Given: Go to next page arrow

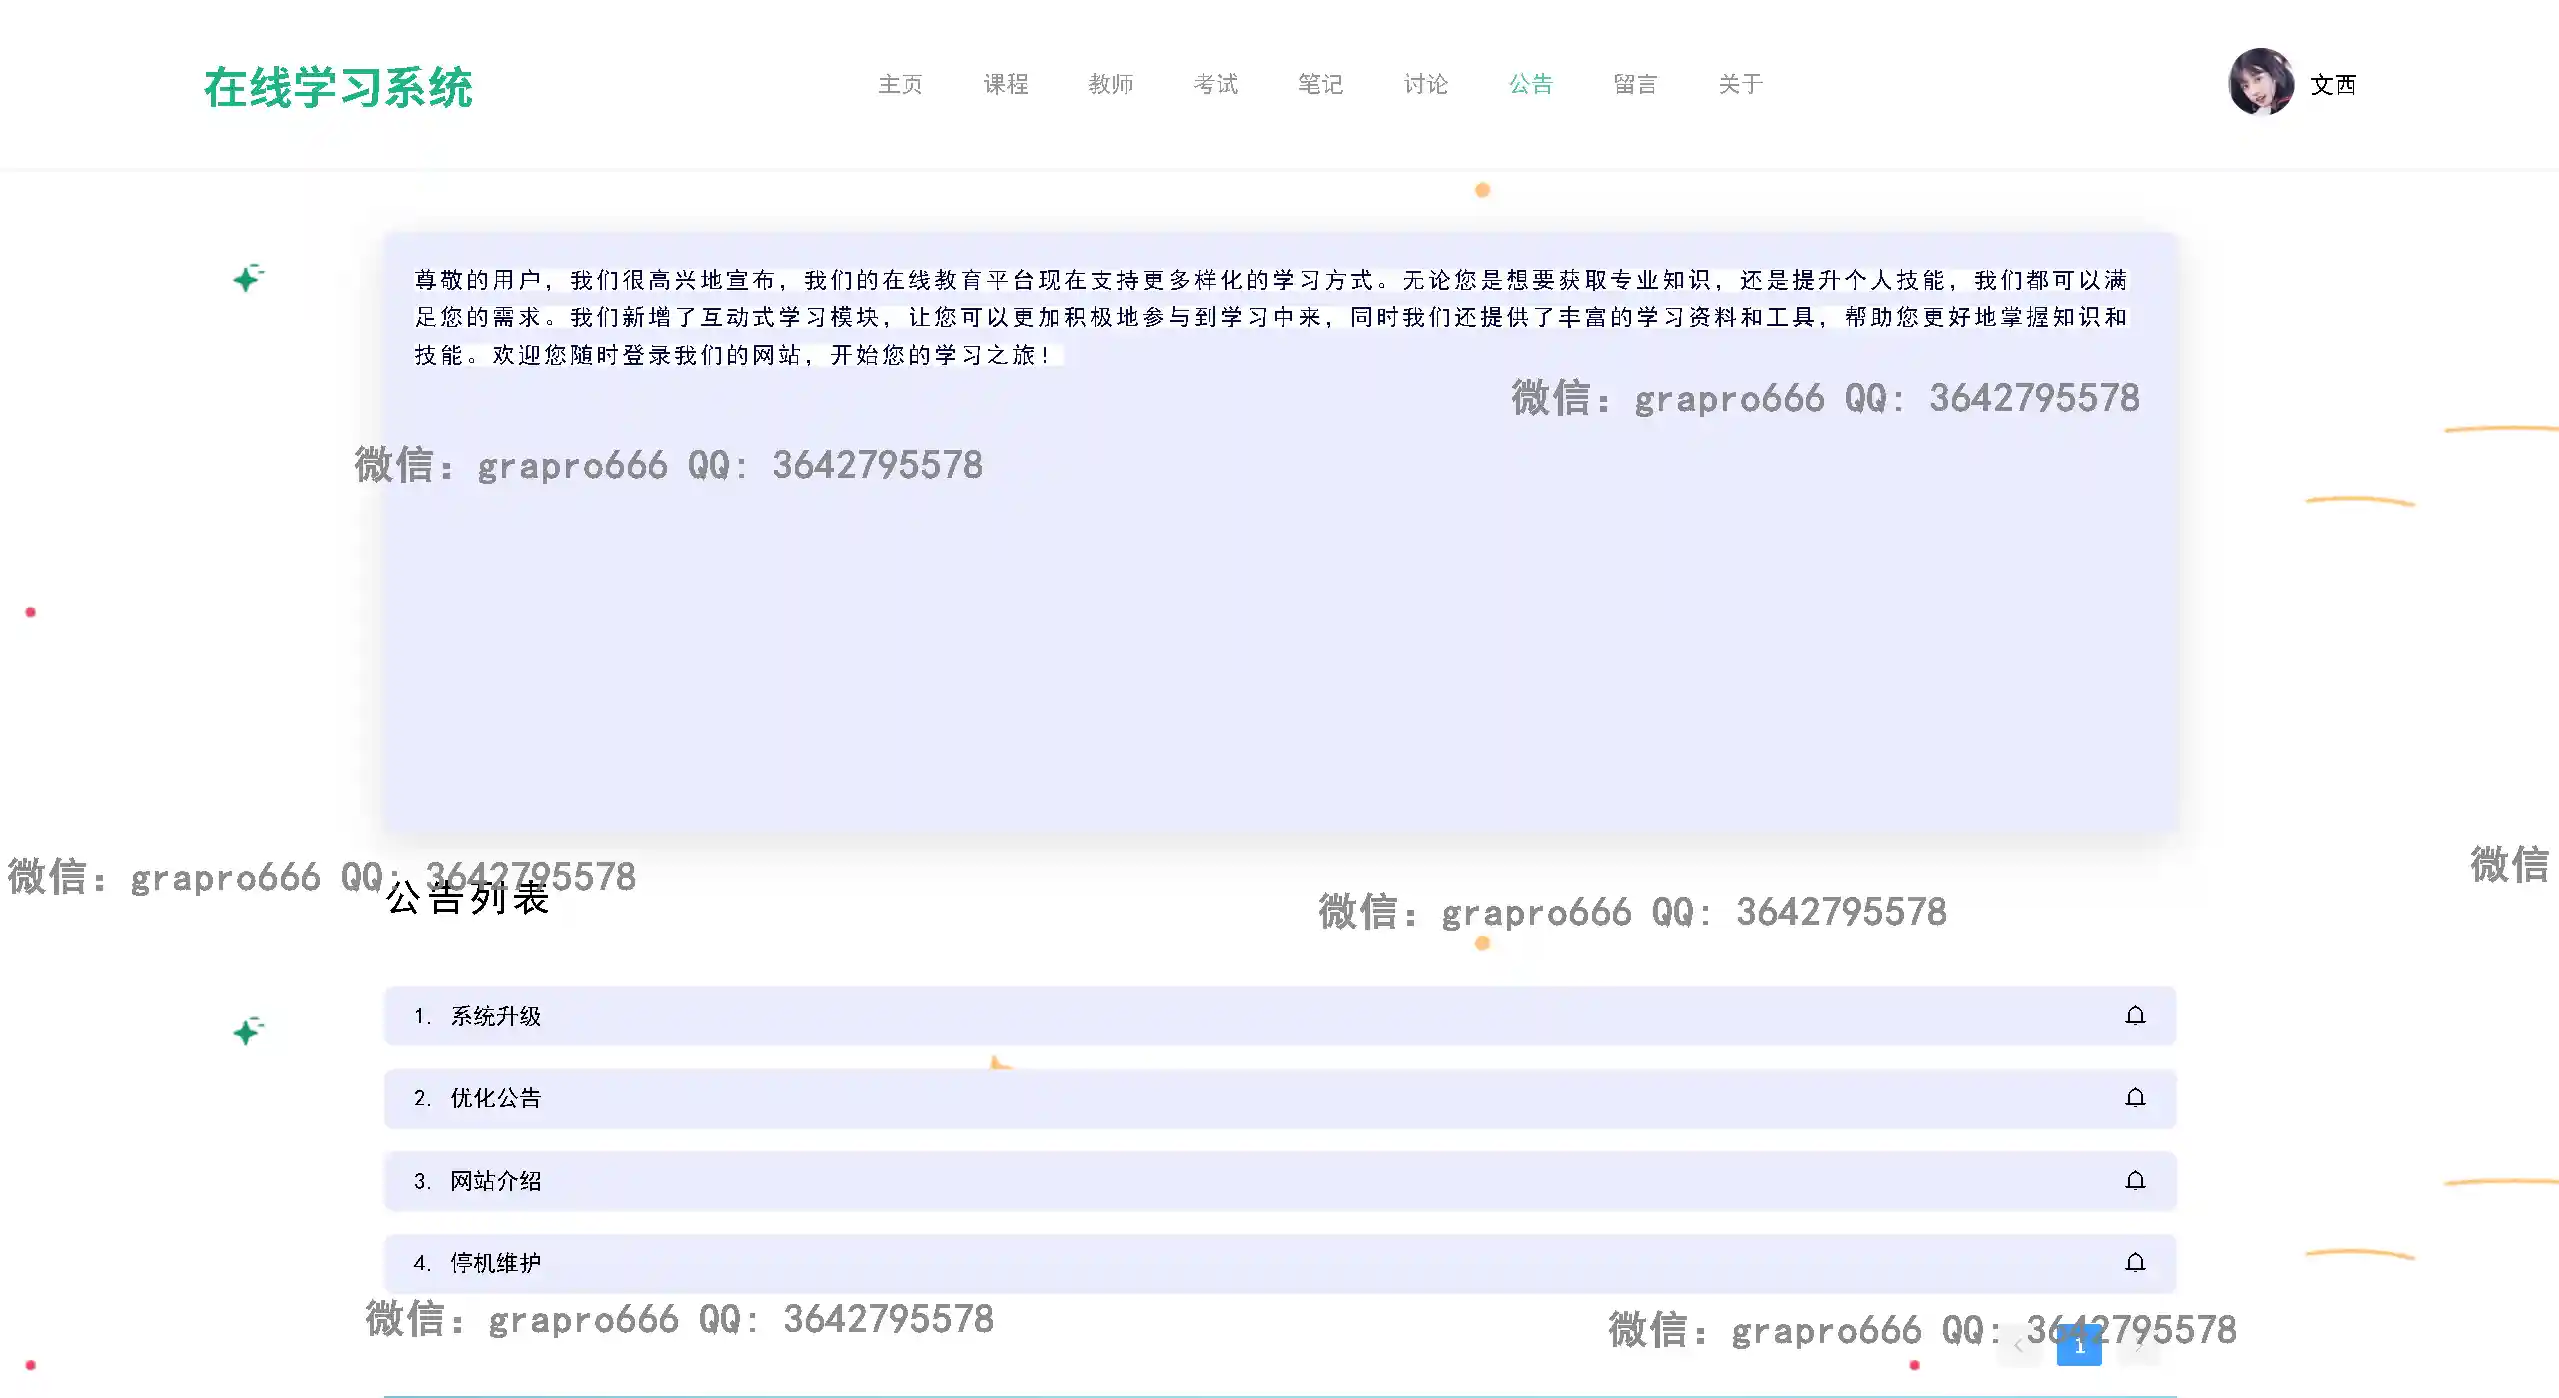Looking at the screenshot, I should pos(2139,1346).
